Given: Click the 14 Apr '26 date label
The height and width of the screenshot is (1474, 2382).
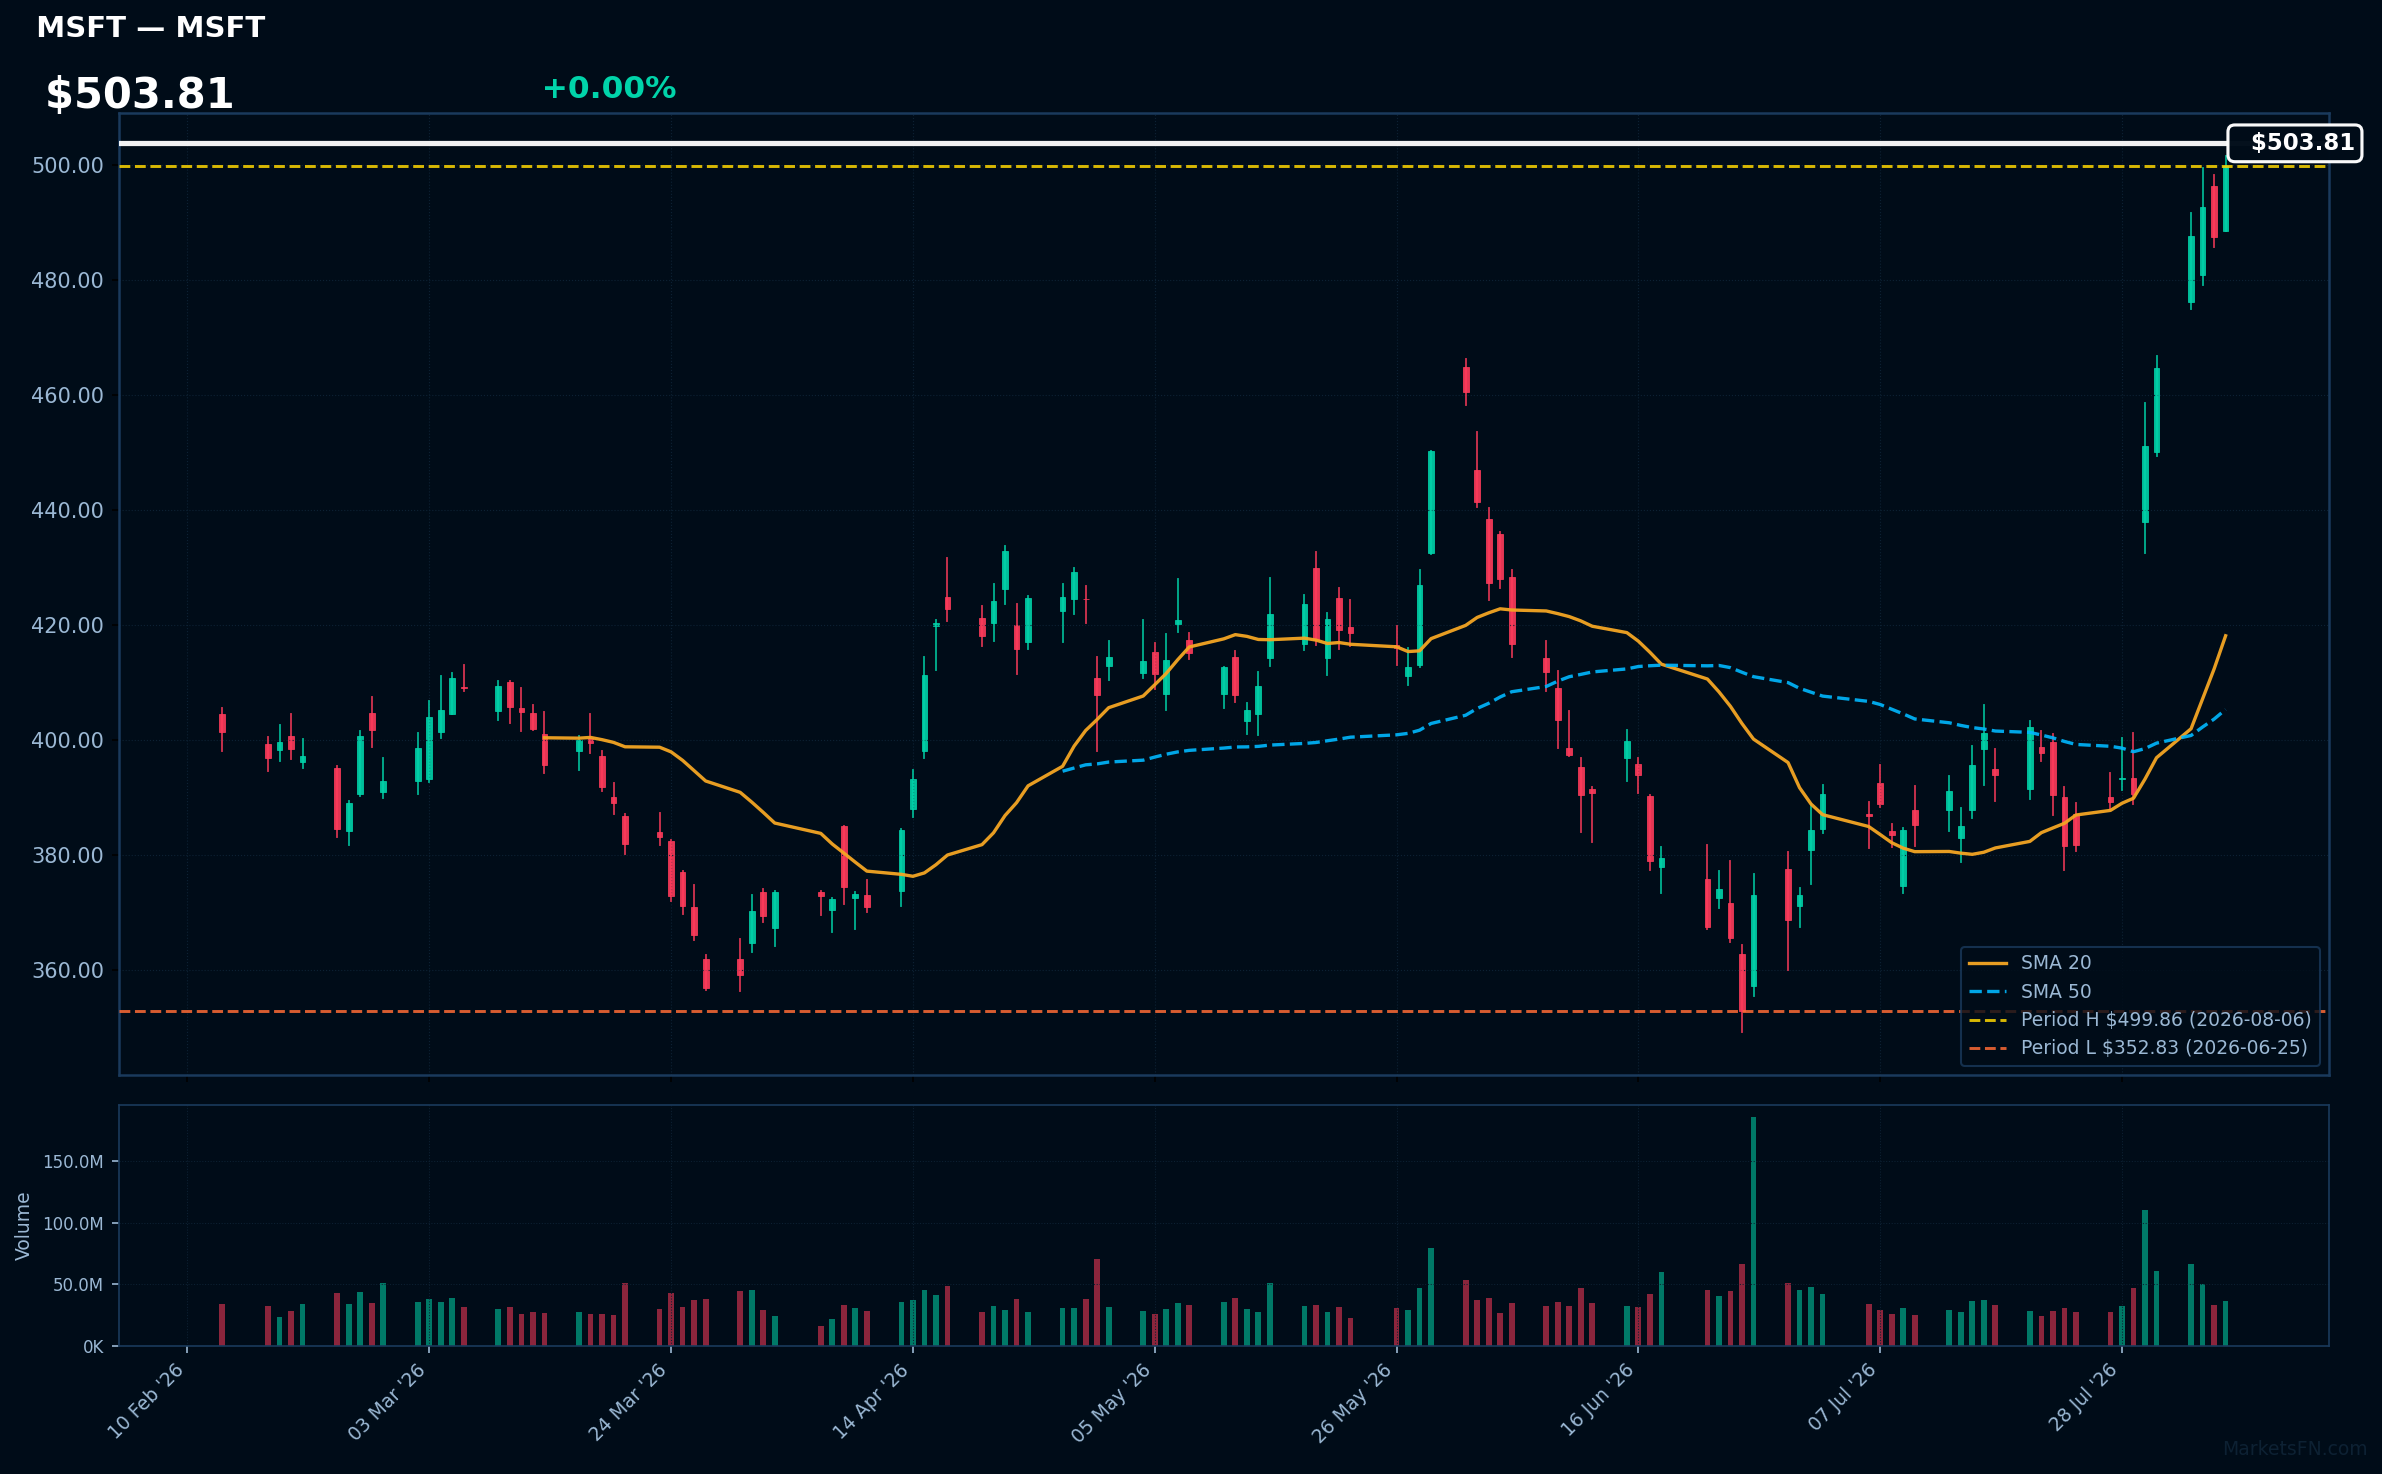Looking at the screenshot, I should 871,1401.
